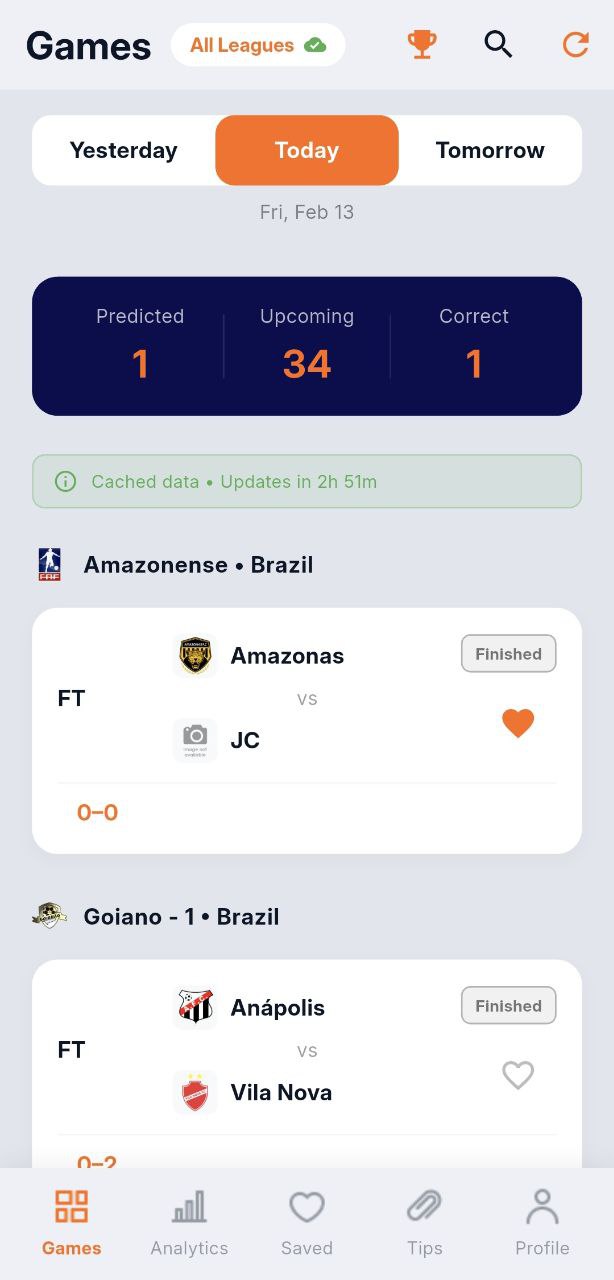Unfavorite the Amazonas vs JC match
Screen dimensions: 614x1280
click(518, 723)
